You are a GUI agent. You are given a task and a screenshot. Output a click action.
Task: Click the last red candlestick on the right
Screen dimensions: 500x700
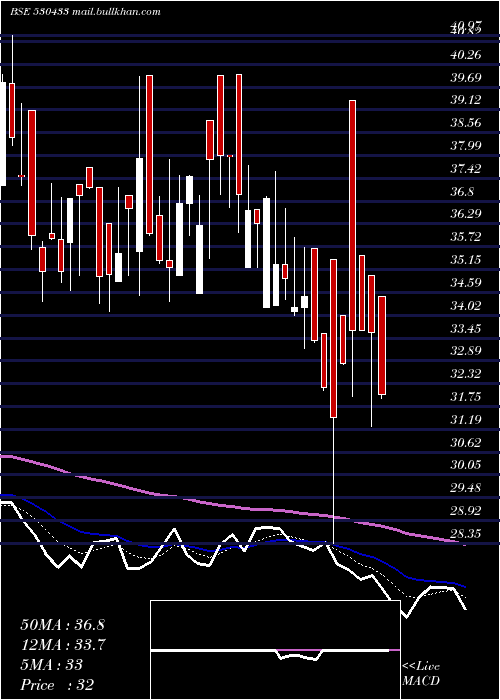[x=382, y=346]
